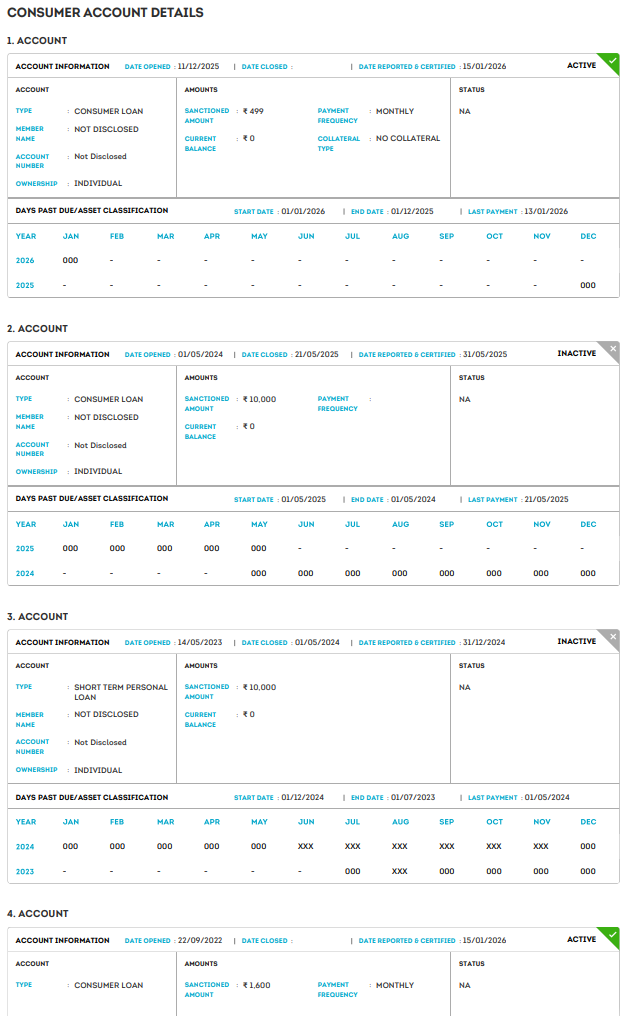This screenshot has height=1016, width=632.
Task: Click the green checkmark badge on account 1
Action: point(611,61)
